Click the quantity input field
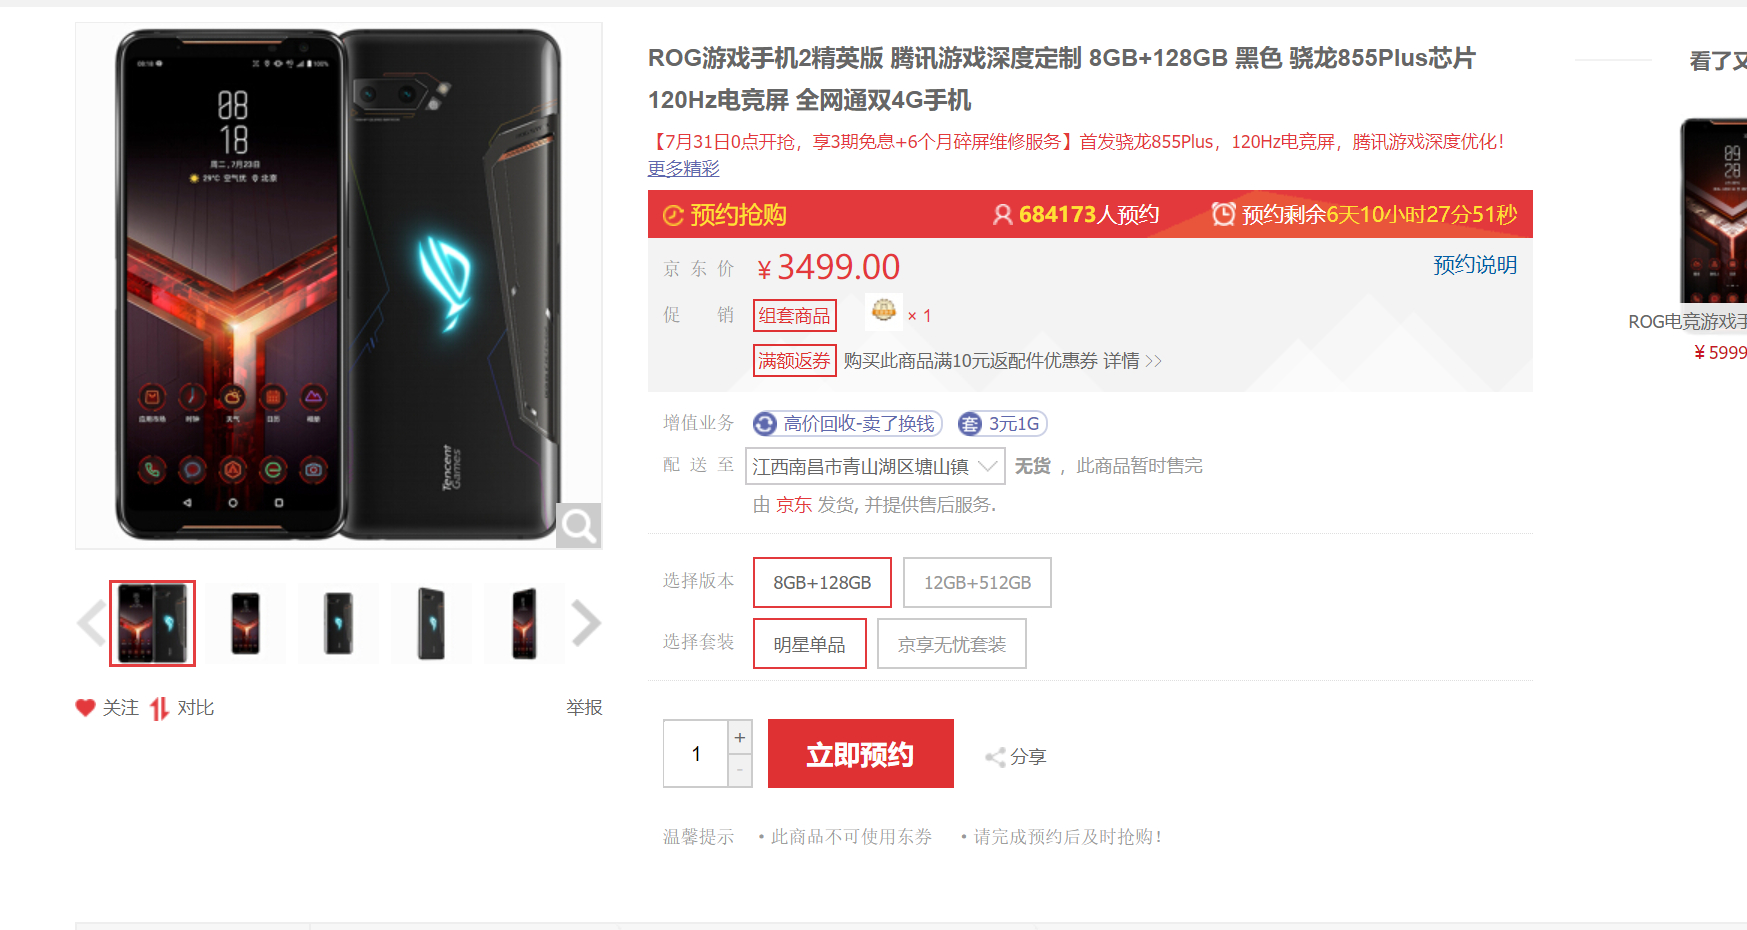 click(x=696, y=754)
